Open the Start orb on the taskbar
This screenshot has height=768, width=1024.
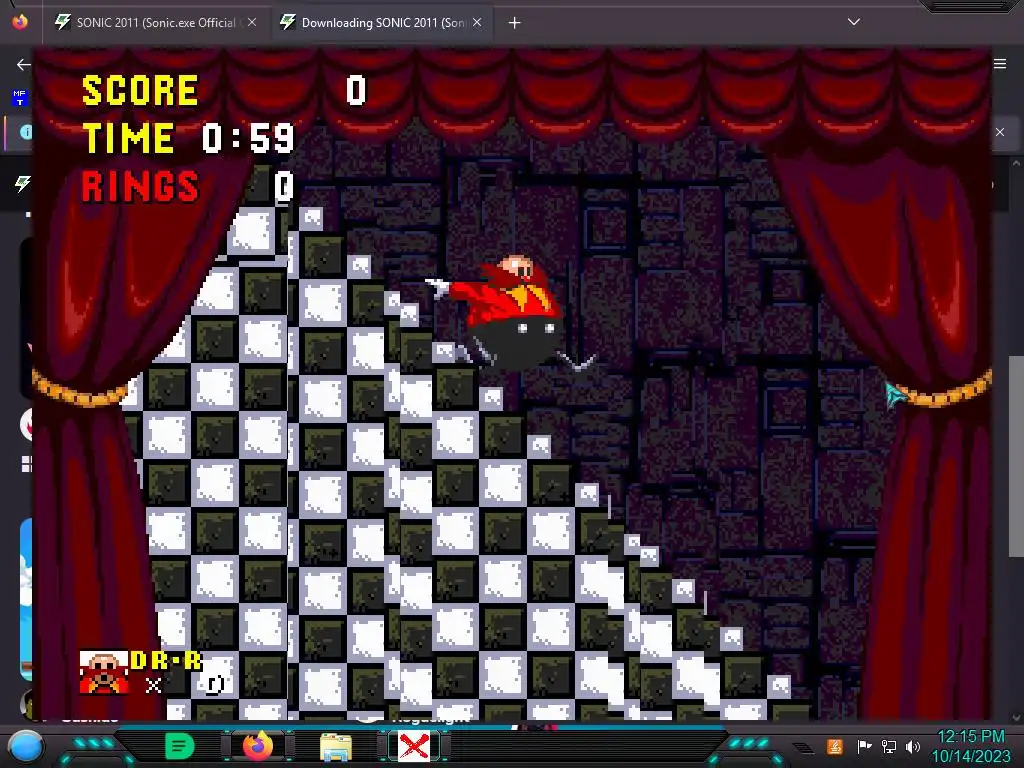25,746
